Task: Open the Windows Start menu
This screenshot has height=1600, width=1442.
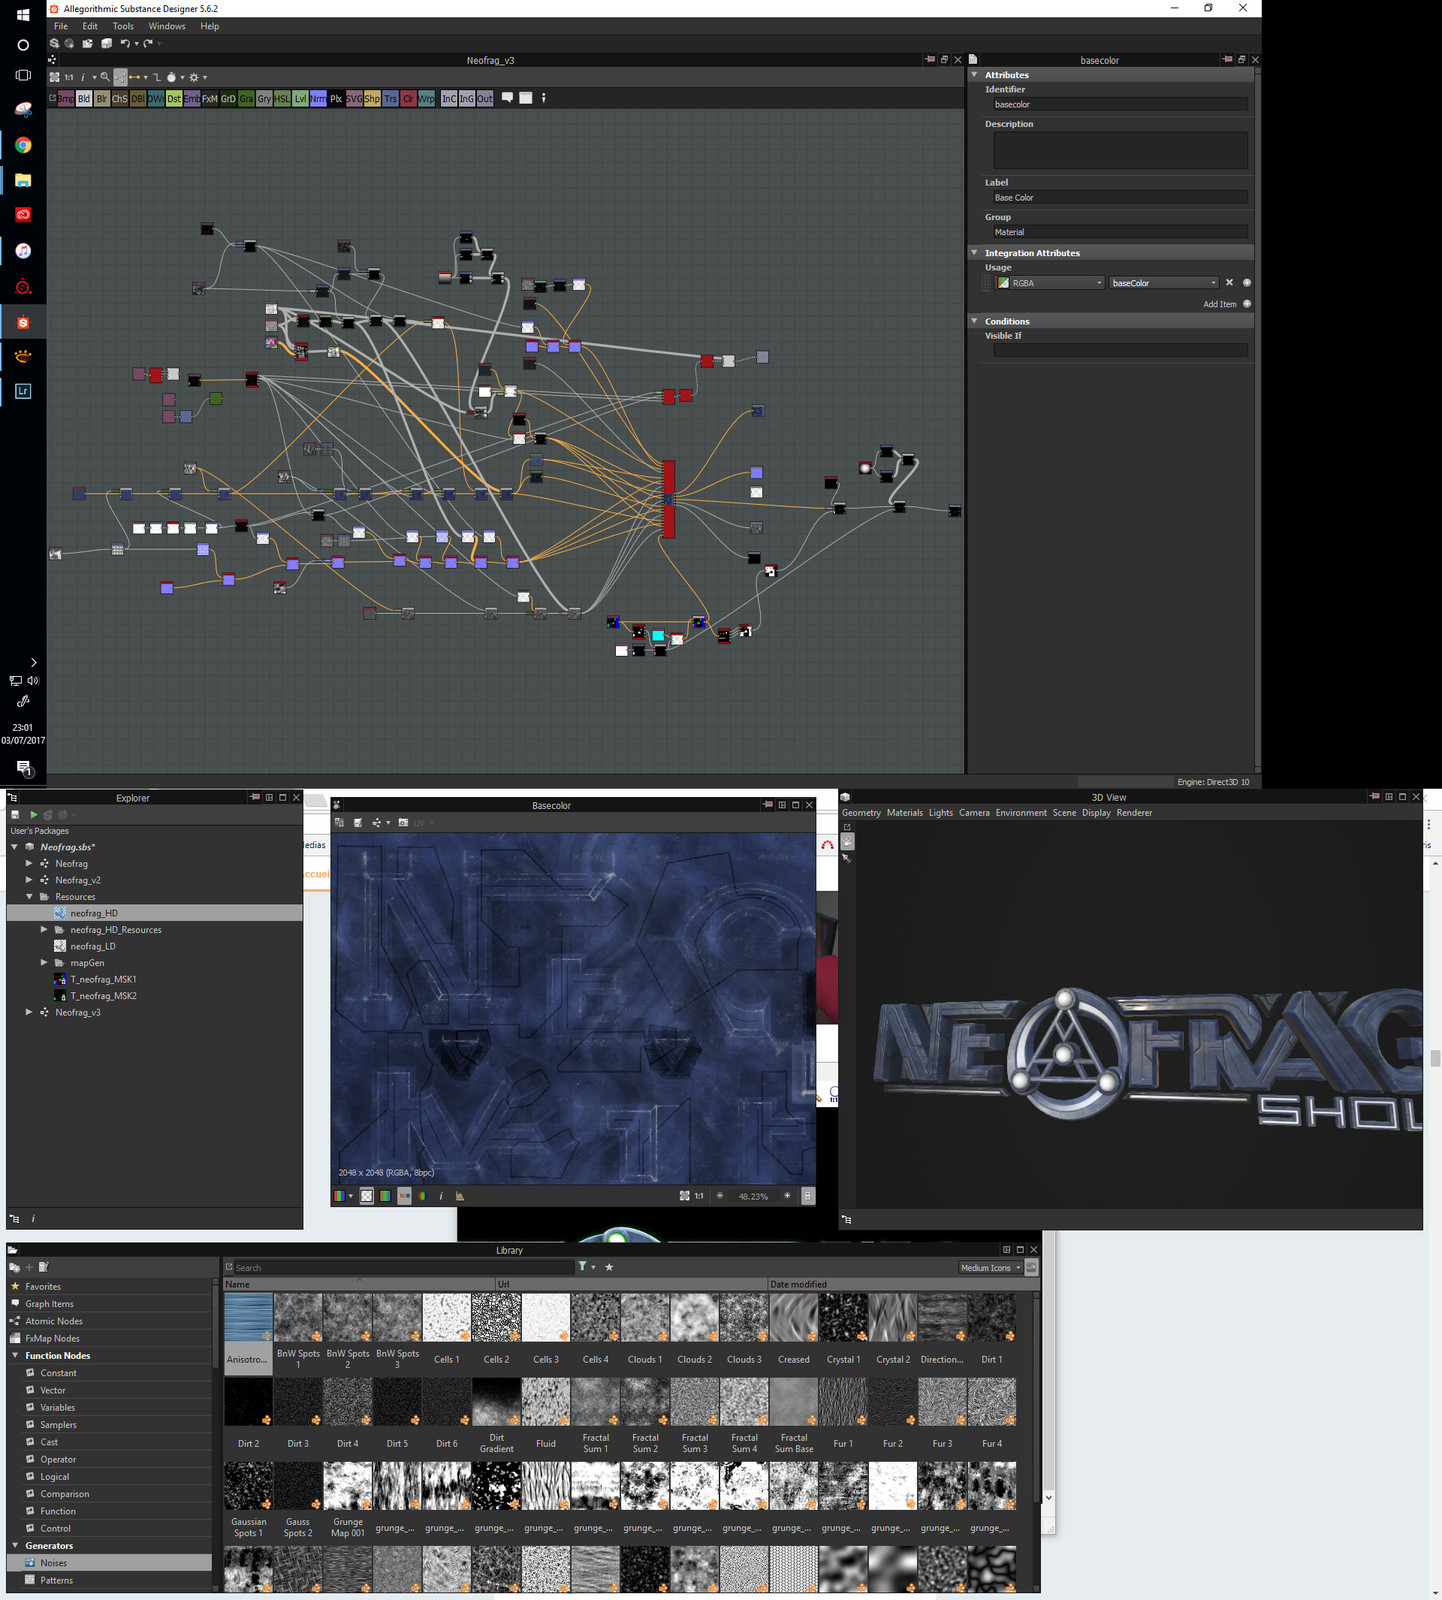Action: 23,15
